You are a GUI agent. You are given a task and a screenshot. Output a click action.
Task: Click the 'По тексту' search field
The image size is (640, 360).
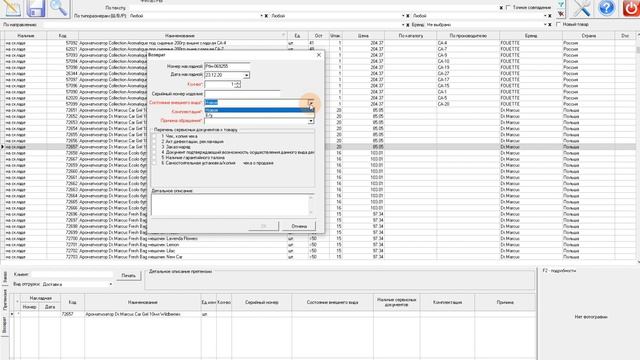tap(313, 8)
